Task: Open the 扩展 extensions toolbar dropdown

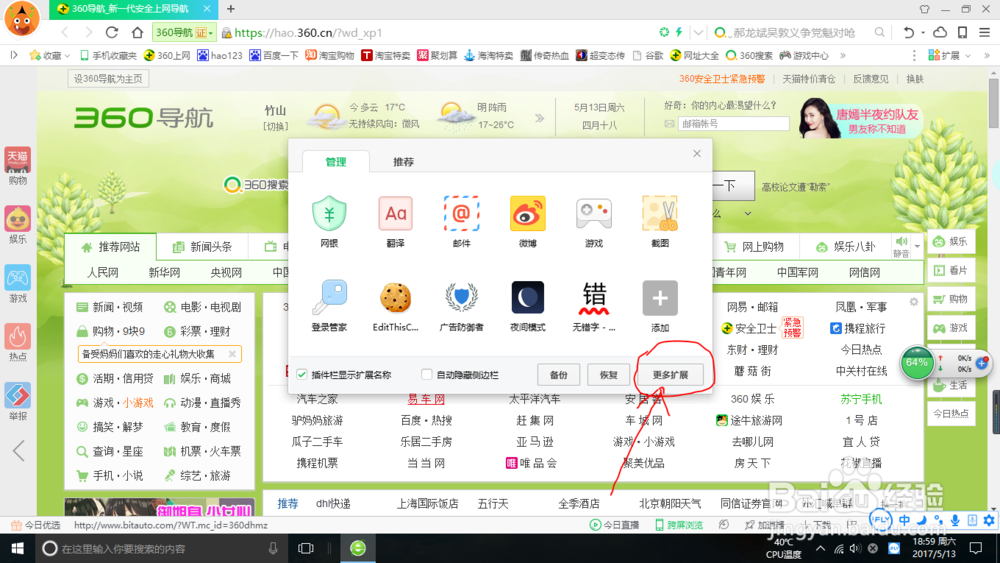Action: (x=950, y=55)
